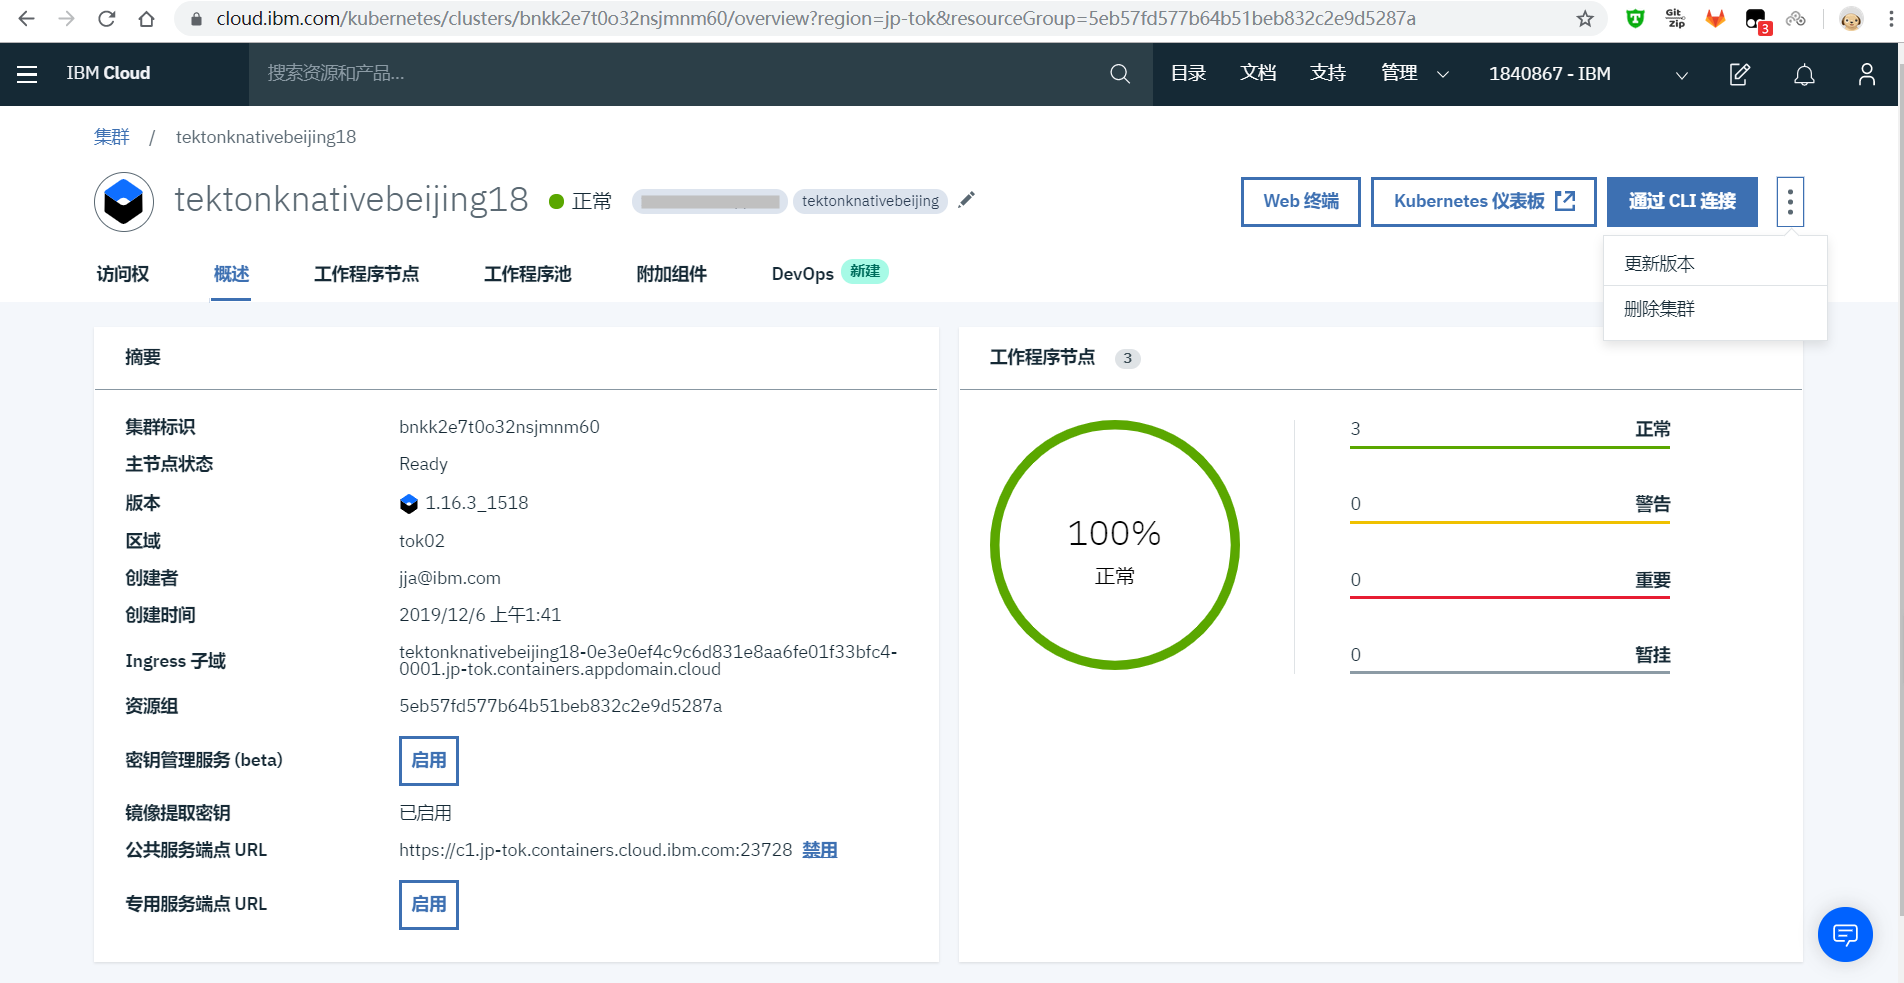This screenshot has width=1904, height=983.
Task: Open the 支持 support menu item
Action: coord(1328,73)
